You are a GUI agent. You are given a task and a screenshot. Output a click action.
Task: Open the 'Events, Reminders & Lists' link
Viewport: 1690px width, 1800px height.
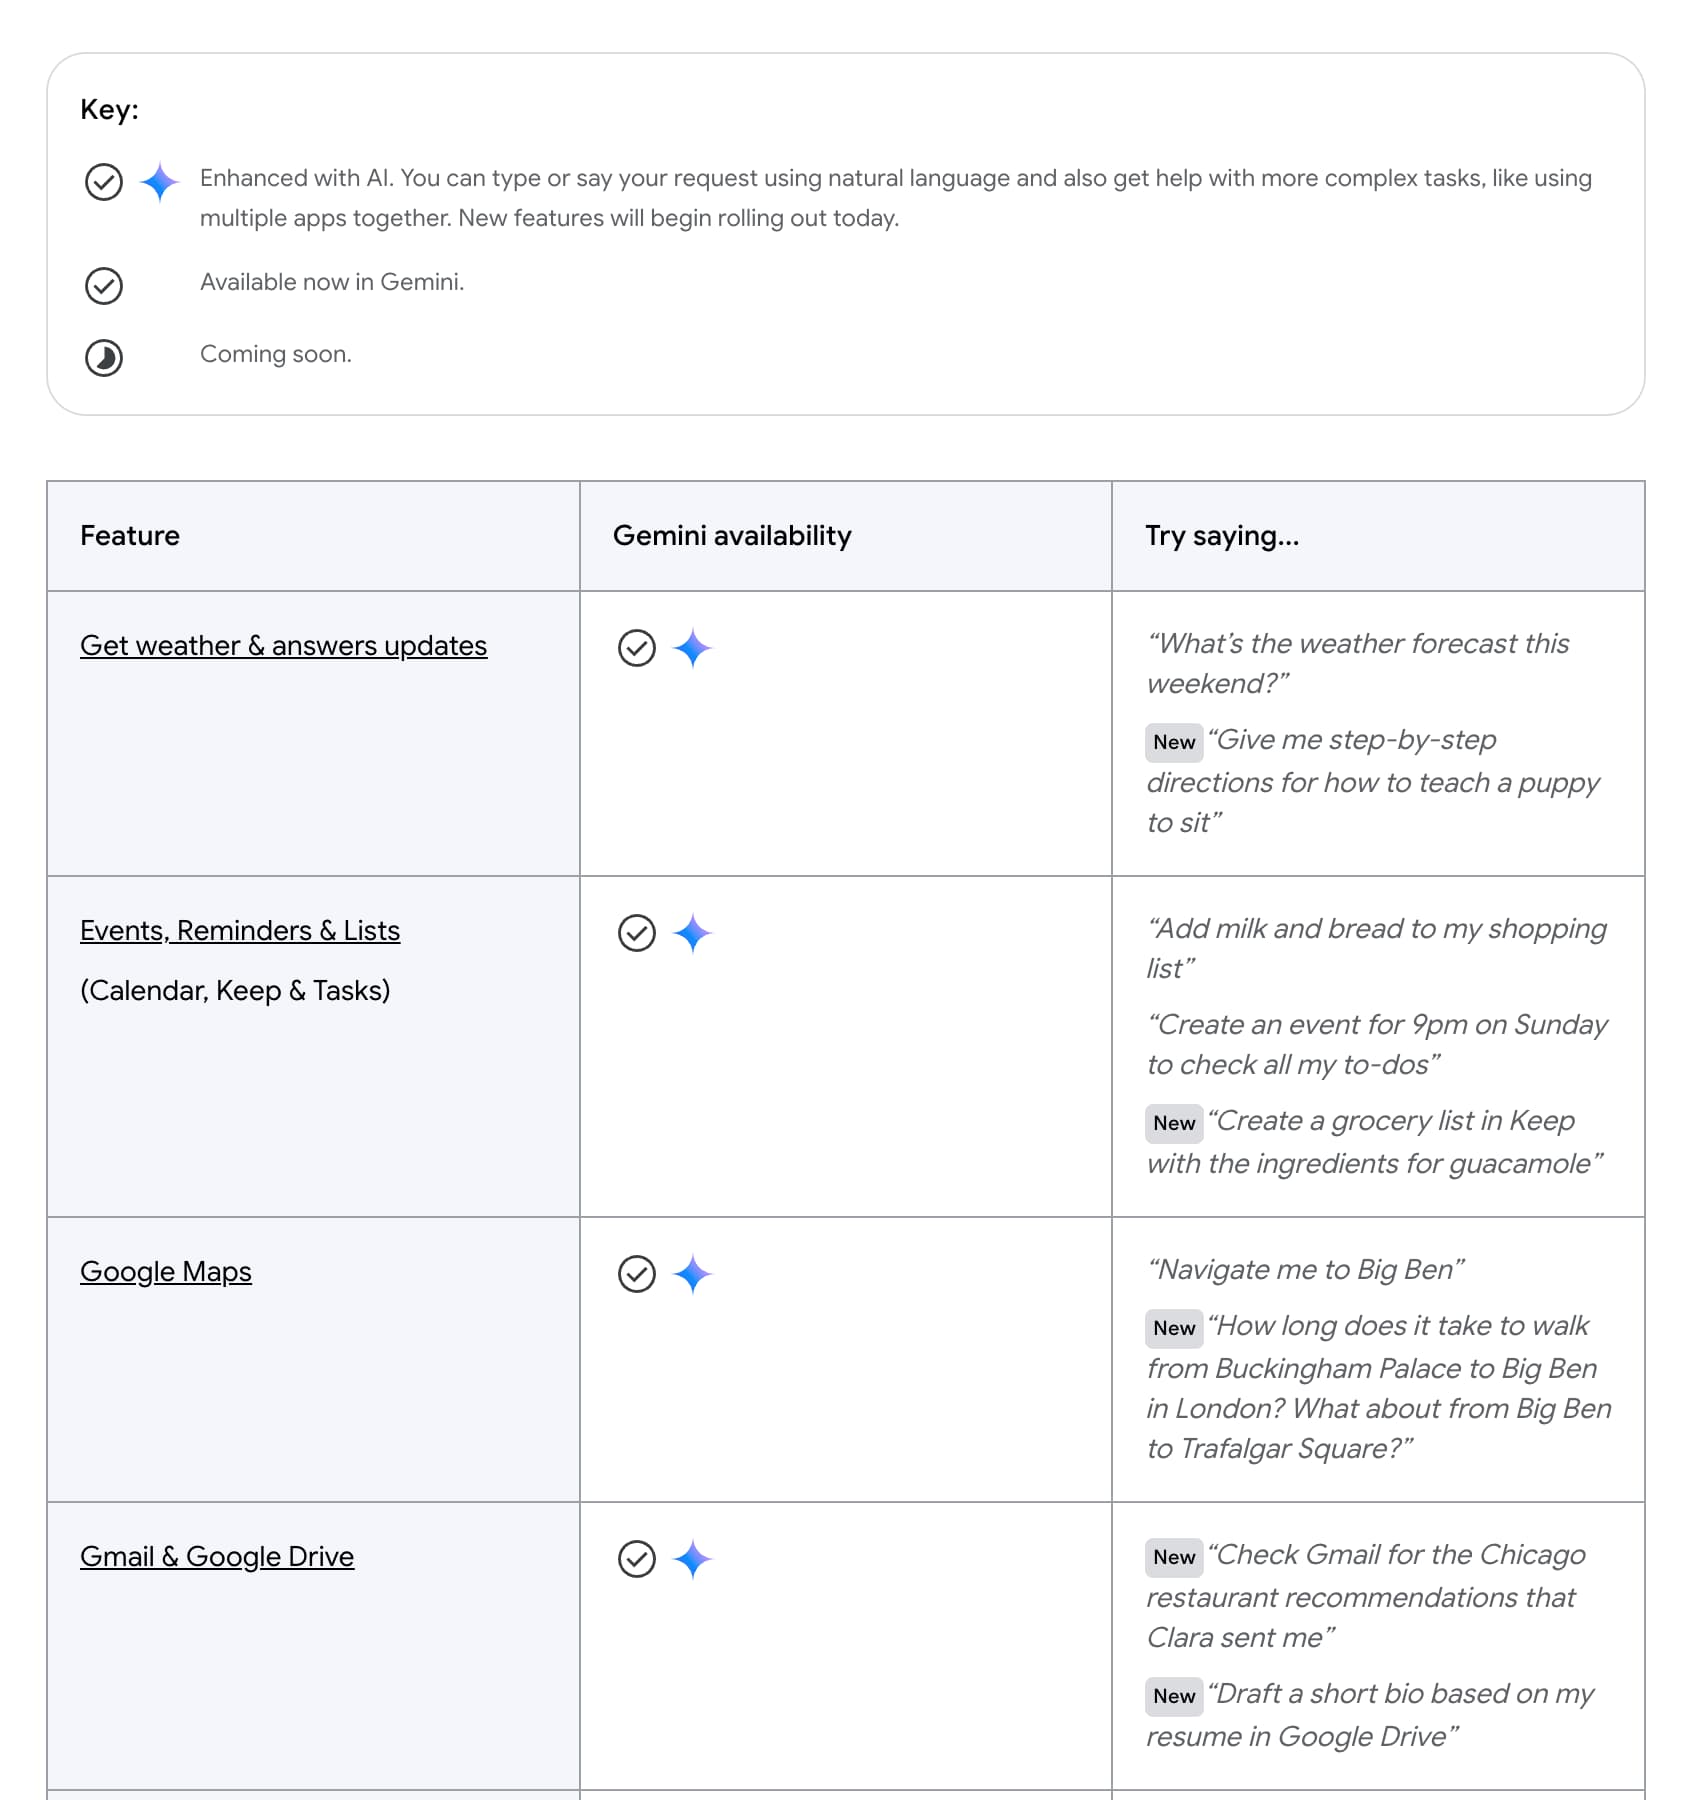click(240, 931)
